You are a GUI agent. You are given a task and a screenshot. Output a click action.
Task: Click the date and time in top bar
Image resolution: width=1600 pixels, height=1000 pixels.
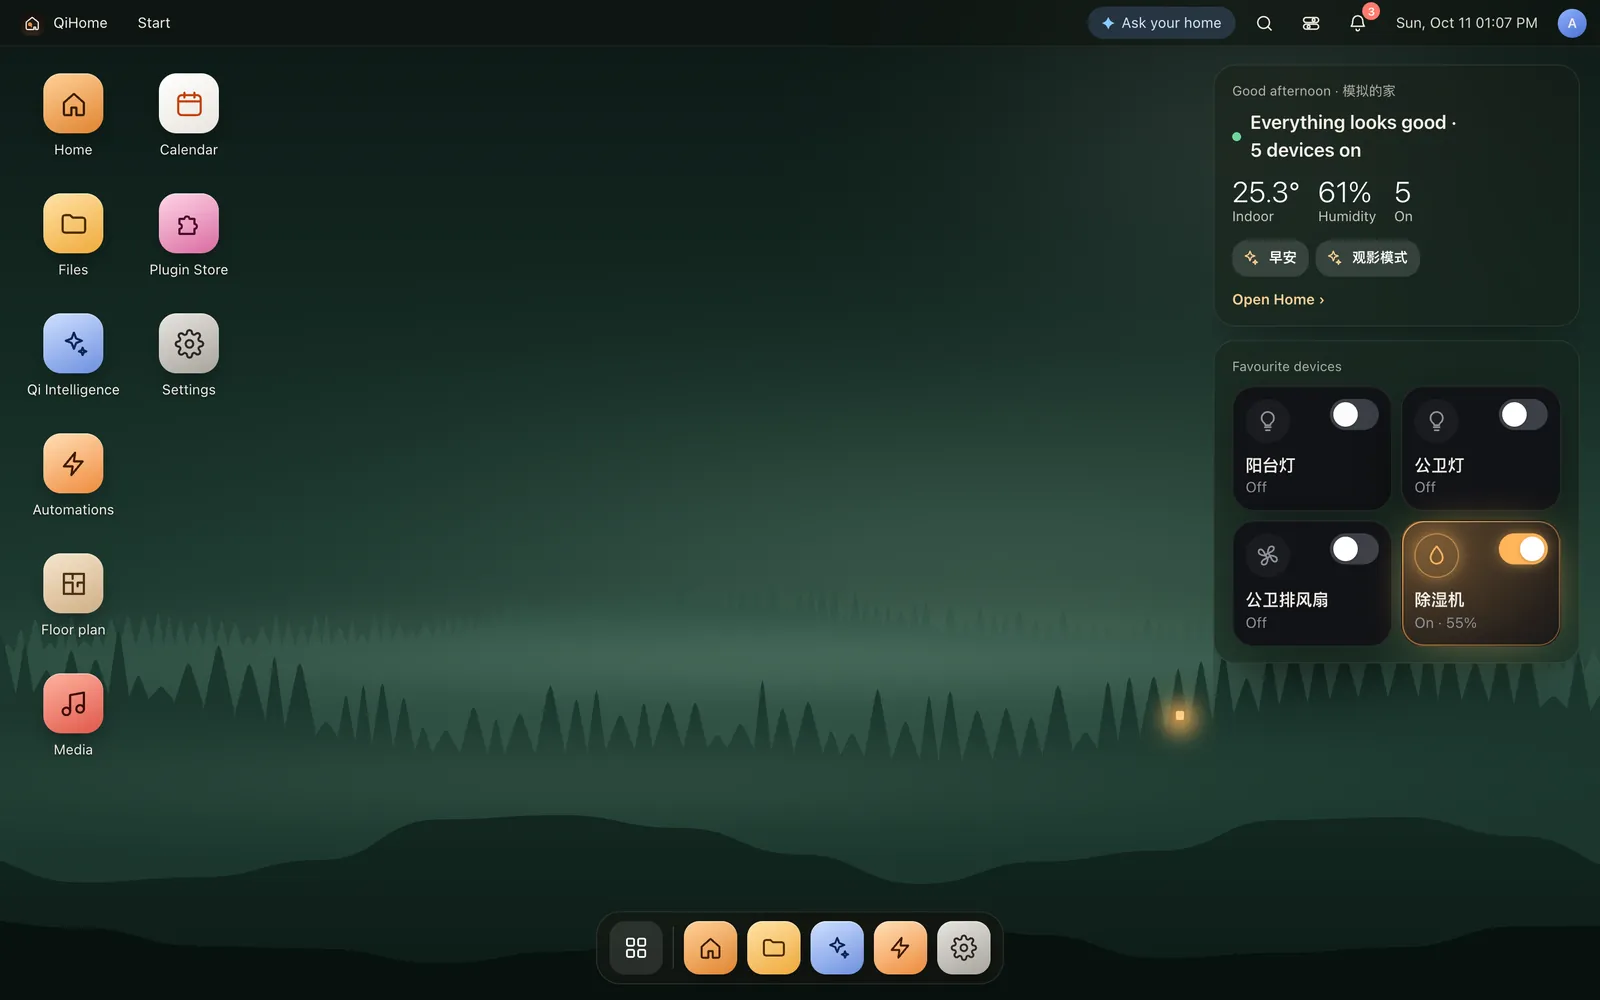1466,23
